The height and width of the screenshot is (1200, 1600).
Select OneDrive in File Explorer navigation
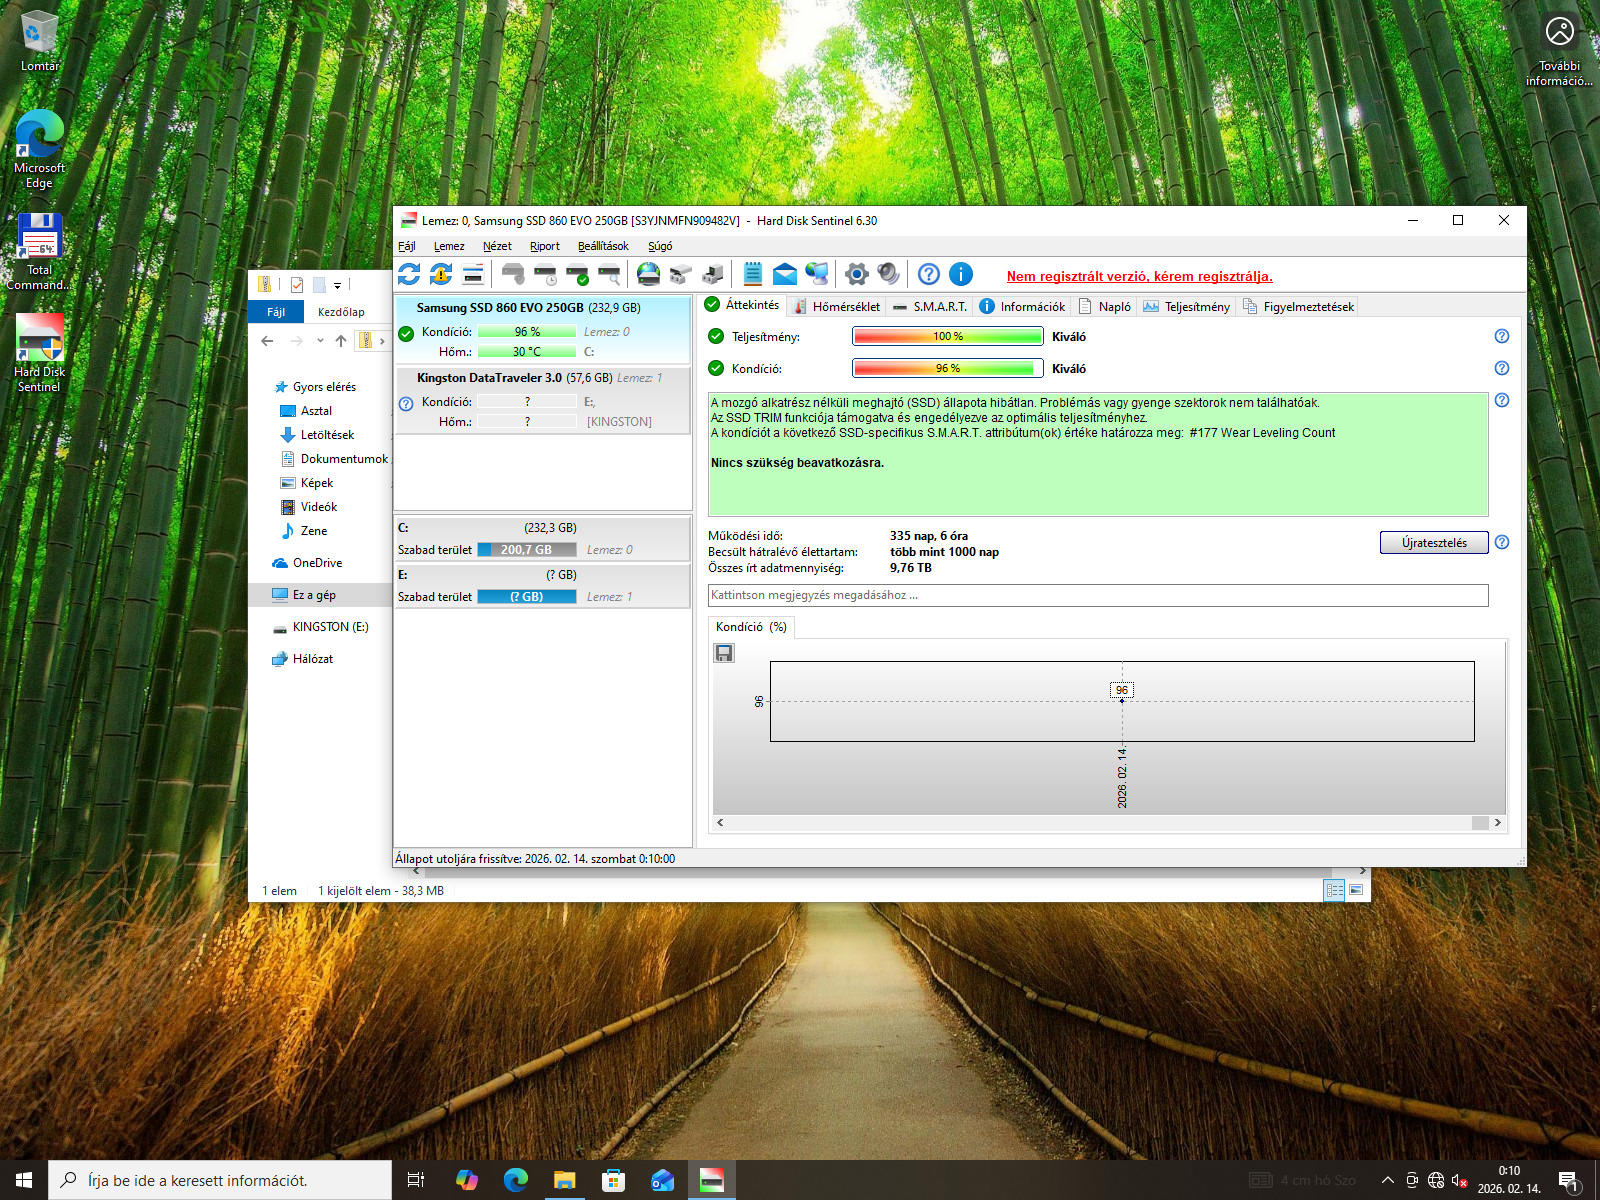point(317,563)
